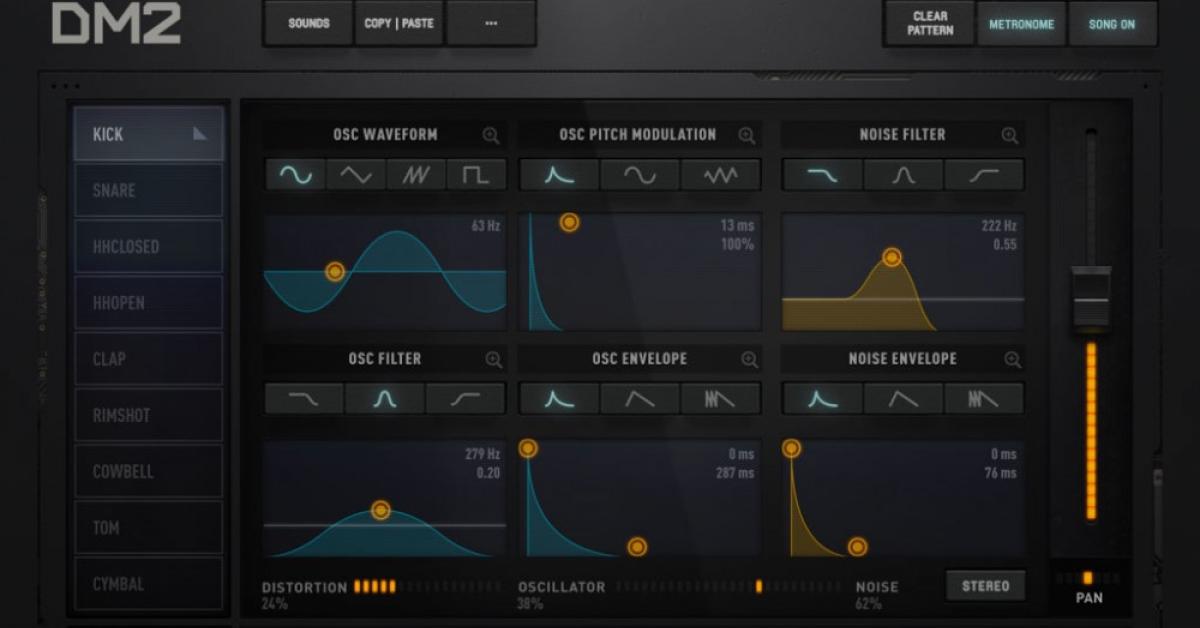Expand the OSC Waveform panel with its magnifier

pyautogui.click(x=490, y=133)
